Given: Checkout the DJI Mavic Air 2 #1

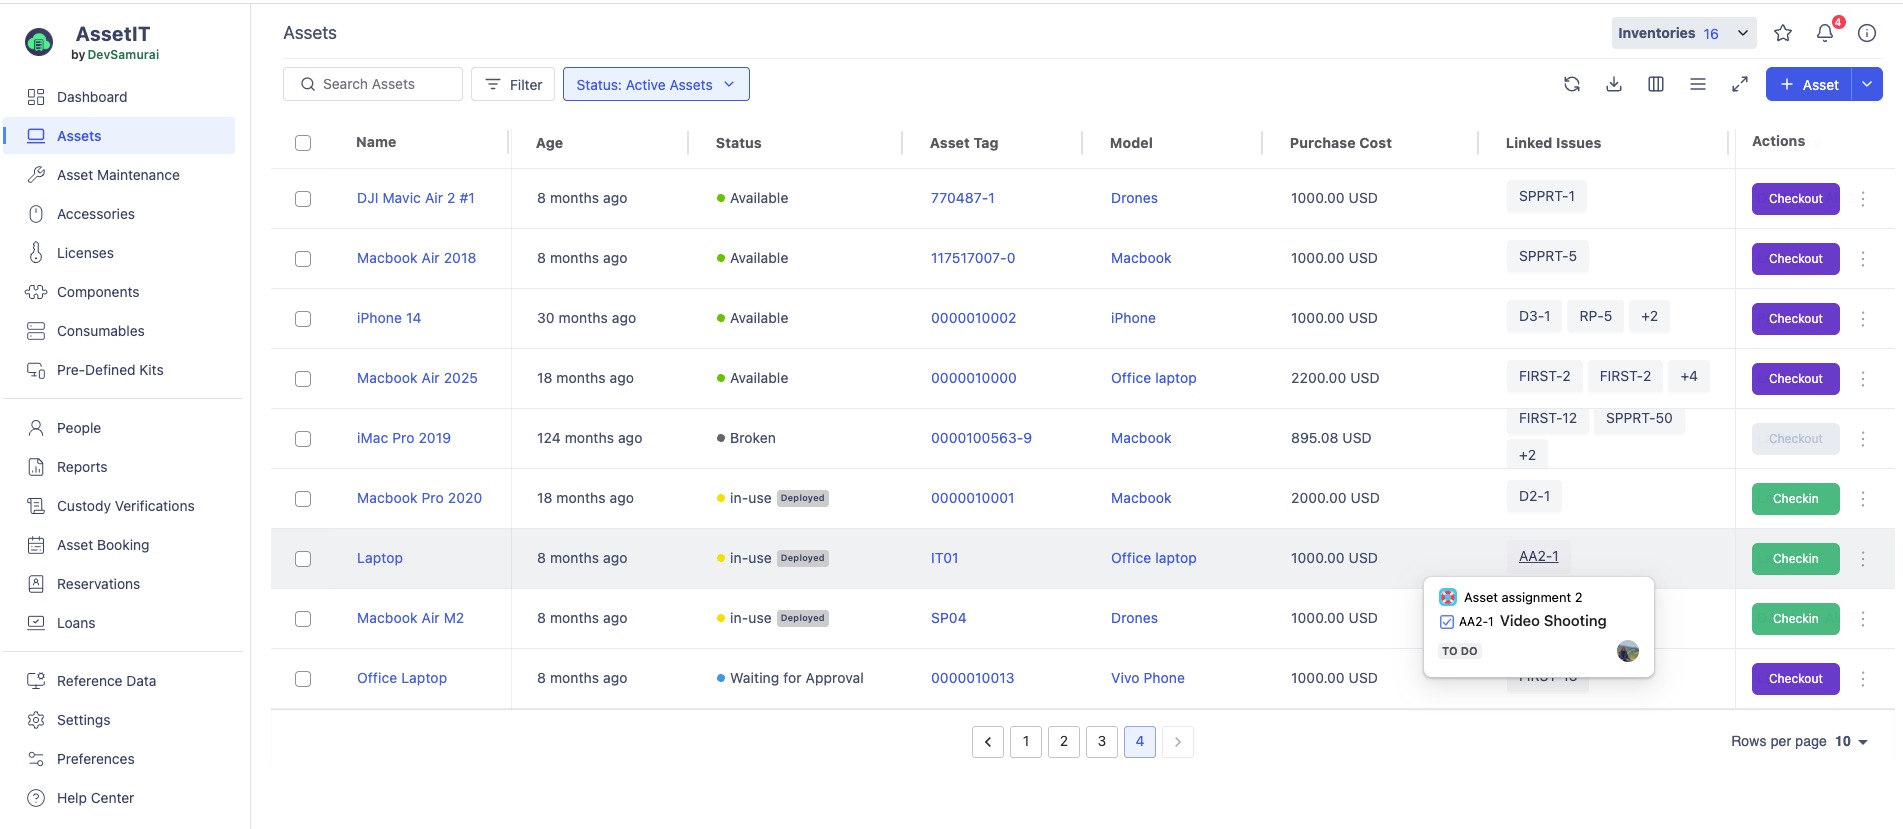Looking at the screenshot, I should (1796, 199).
